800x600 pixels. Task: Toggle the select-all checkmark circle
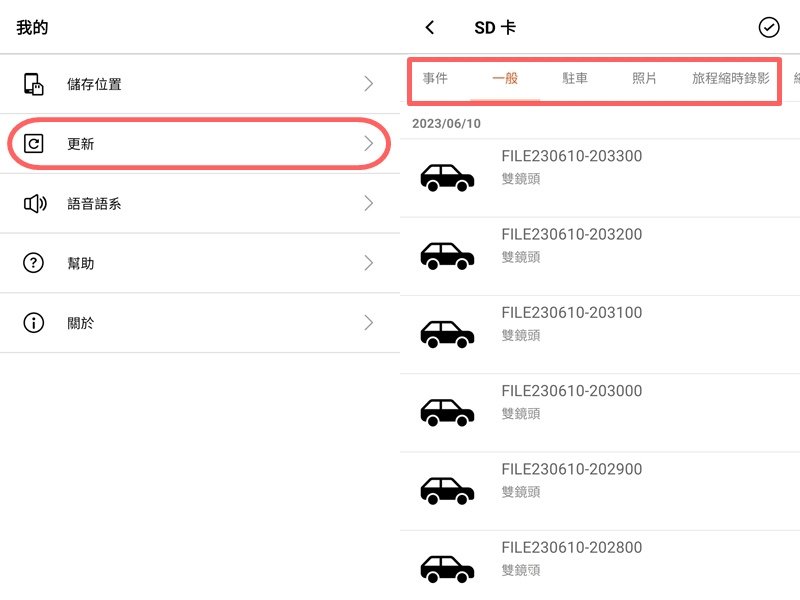click(x=769, y=28)
